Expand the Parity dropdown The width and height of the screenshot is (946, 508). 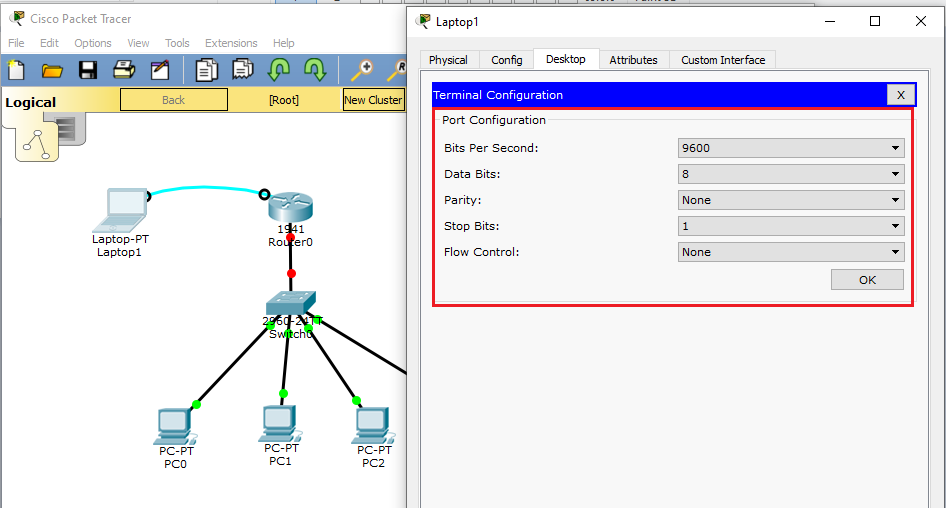click(791, 200)
